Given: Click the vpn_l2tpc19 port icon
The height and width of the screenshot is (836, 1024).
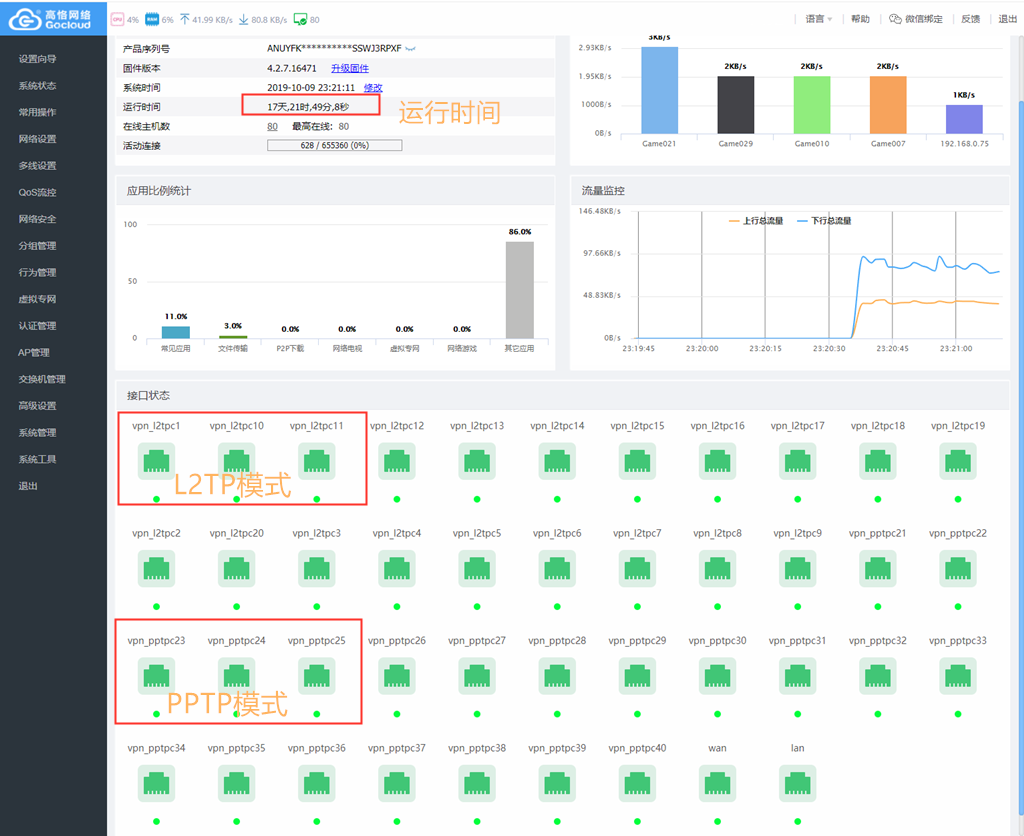Looking at the screenshot, I should [x=958, y=461].
